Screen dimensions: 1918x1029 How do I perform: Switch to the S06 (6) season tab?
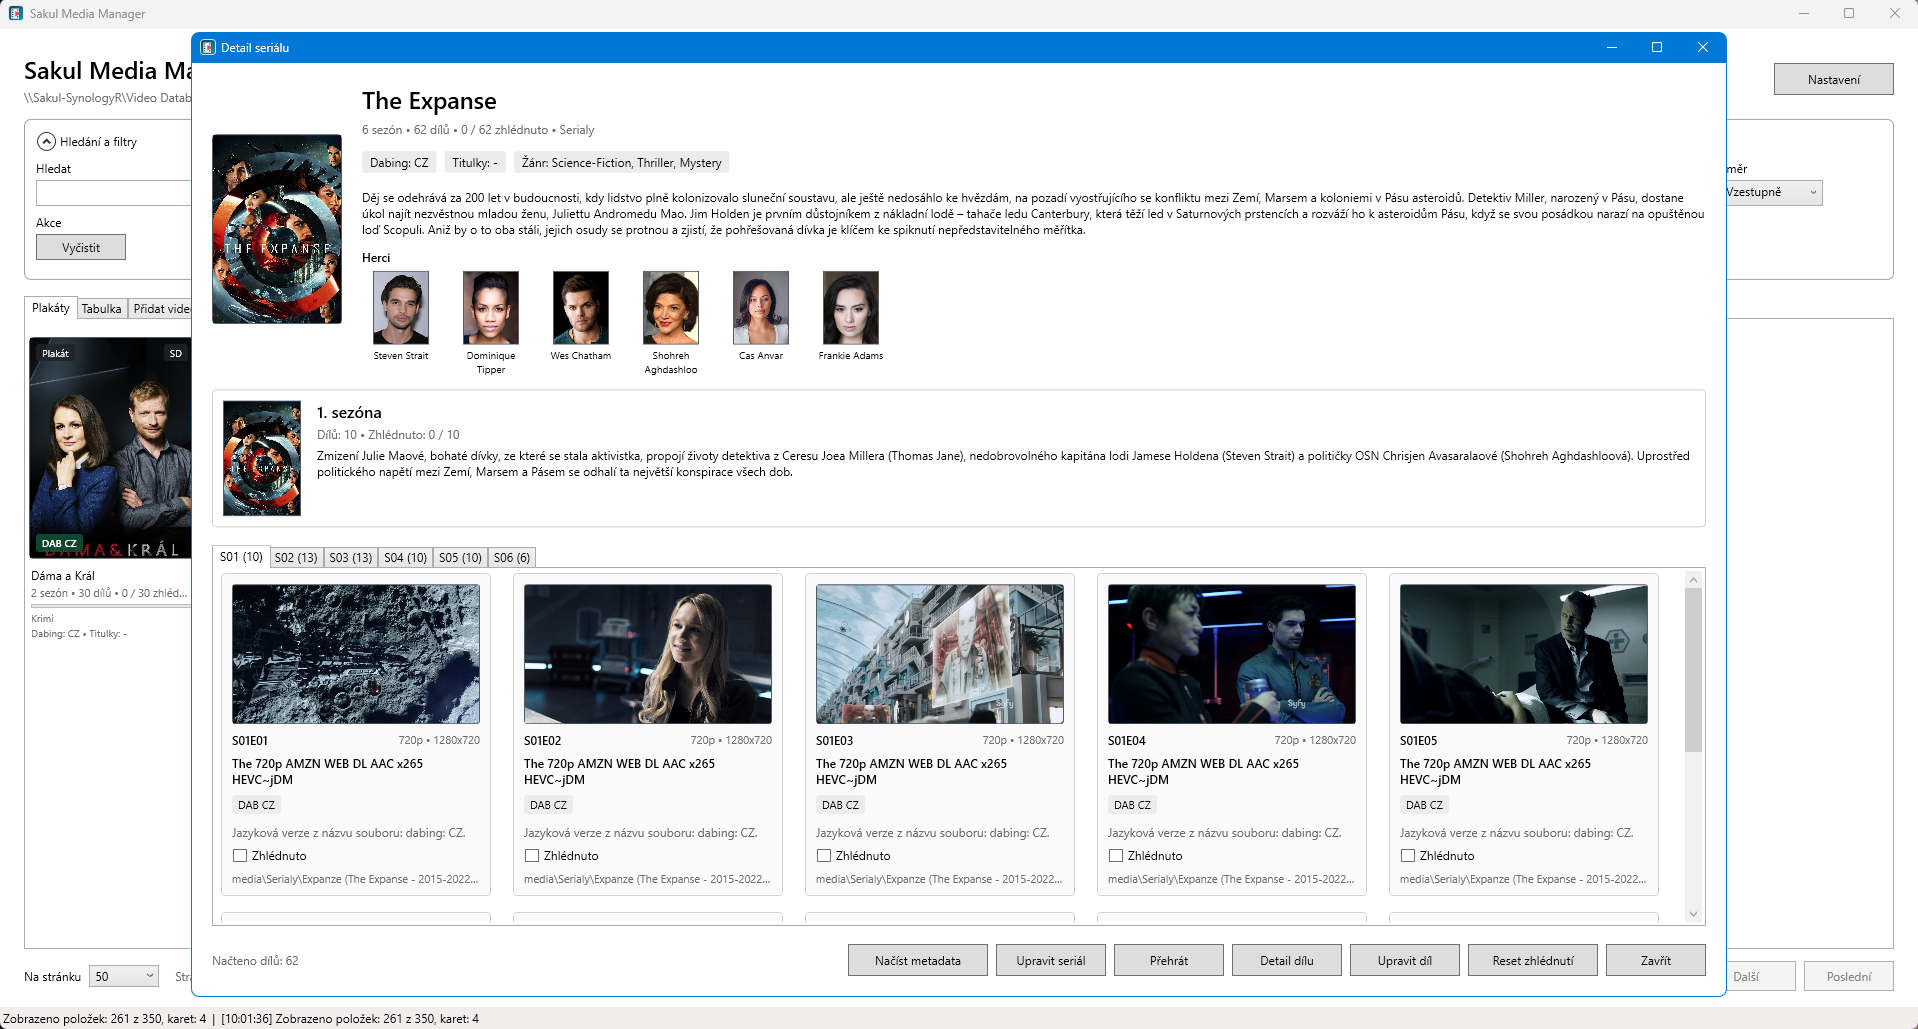[x=512, y=558]
